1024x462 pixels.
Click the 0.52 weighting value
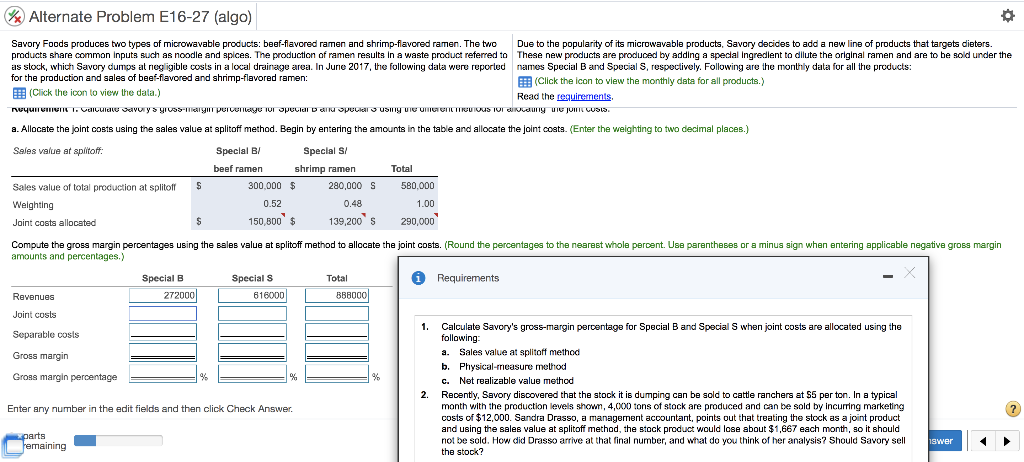coord(272,204)
